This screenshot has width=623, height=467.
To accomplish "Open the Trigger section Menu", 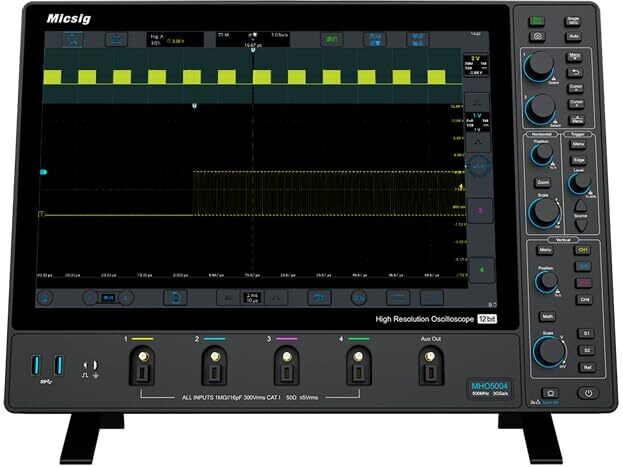I will point(578,144).
